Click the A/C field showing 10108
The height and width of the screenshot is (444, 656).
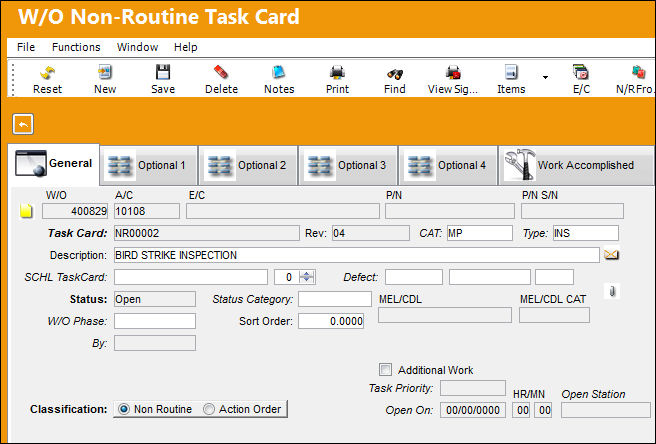tap(147, 211)
